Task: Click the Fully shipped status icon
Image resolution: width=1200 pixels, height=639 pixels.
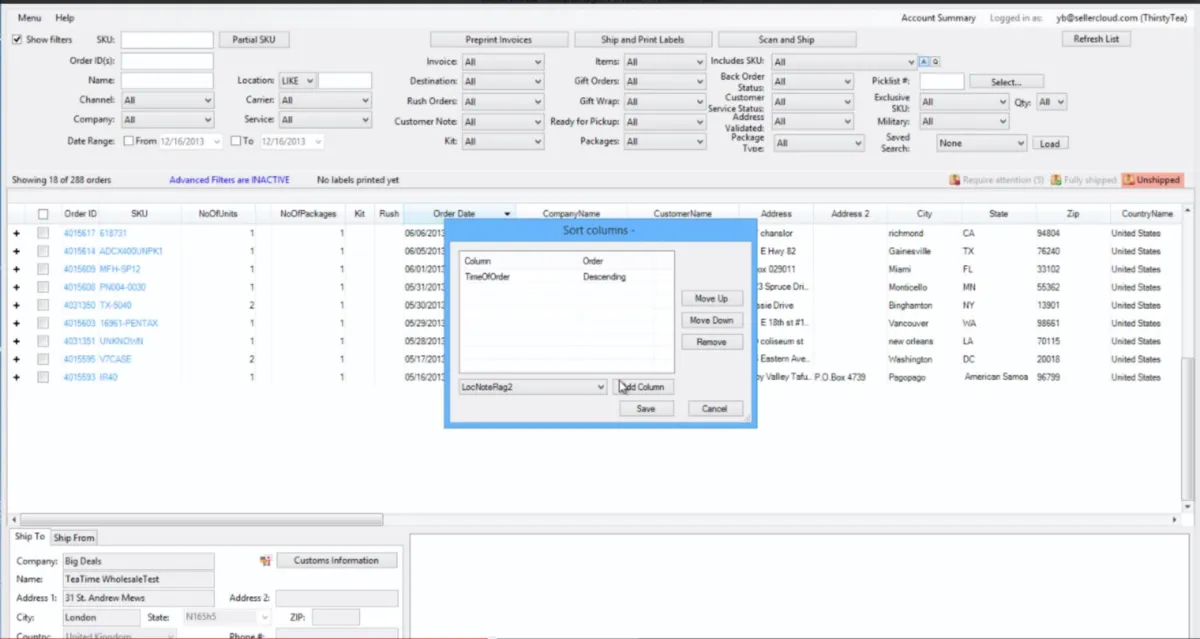Action: [x=1056, y=180]
